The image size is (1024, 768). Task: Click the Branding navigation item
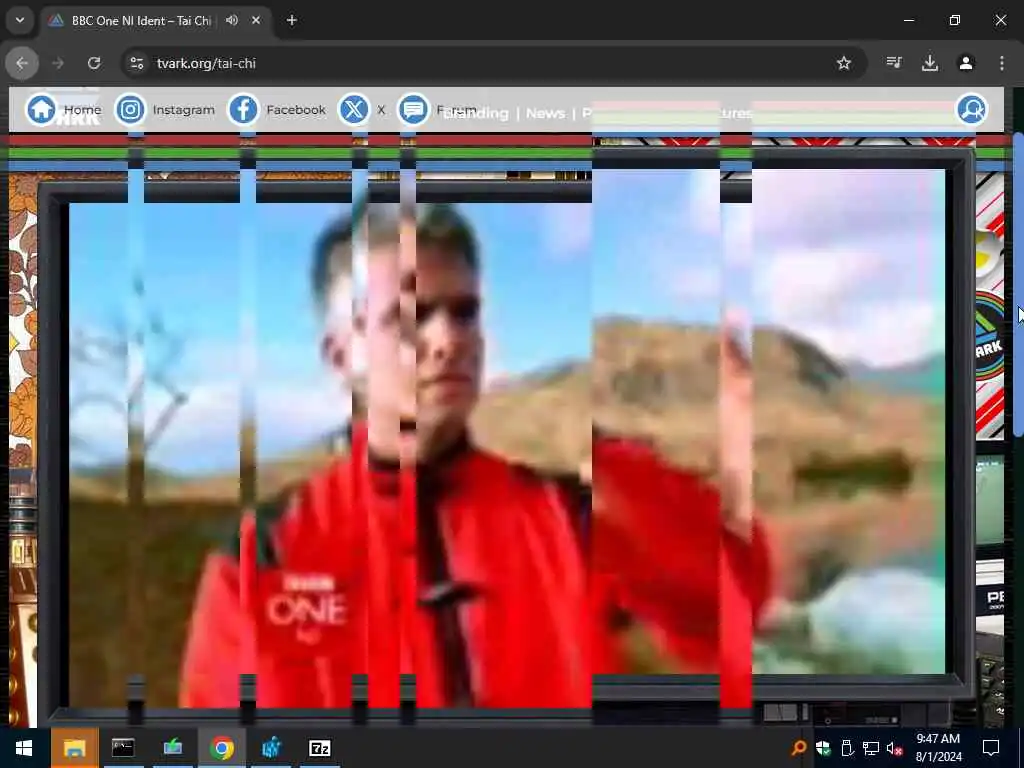click(476, 114)
